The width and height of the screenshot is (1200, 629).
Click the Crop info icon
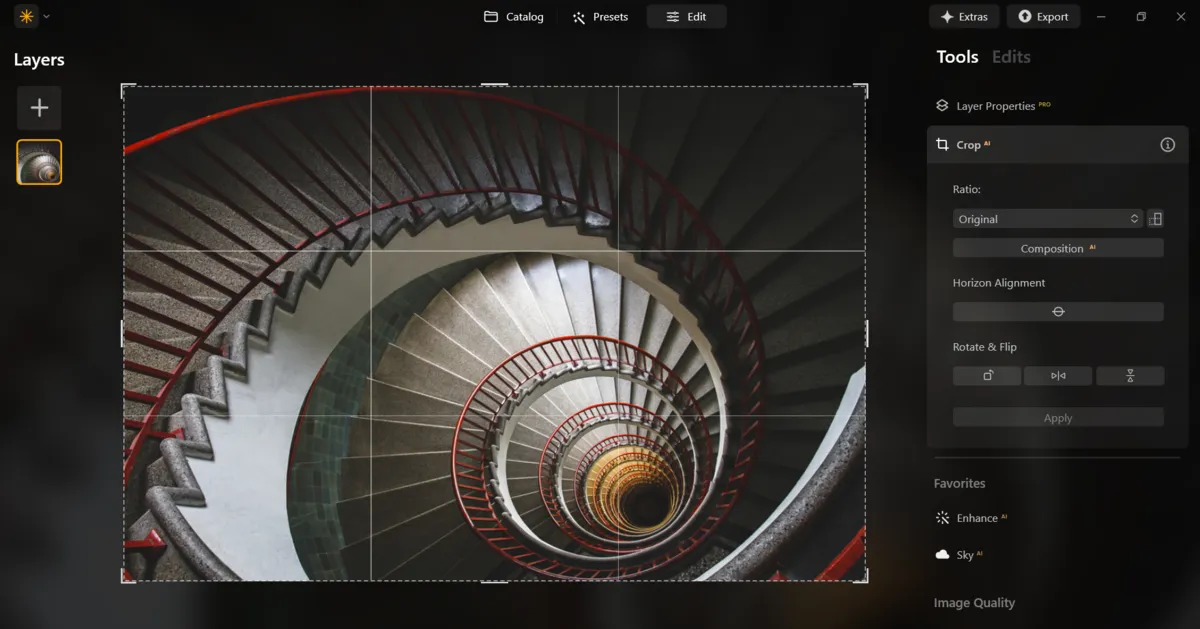pos(1166,144)
